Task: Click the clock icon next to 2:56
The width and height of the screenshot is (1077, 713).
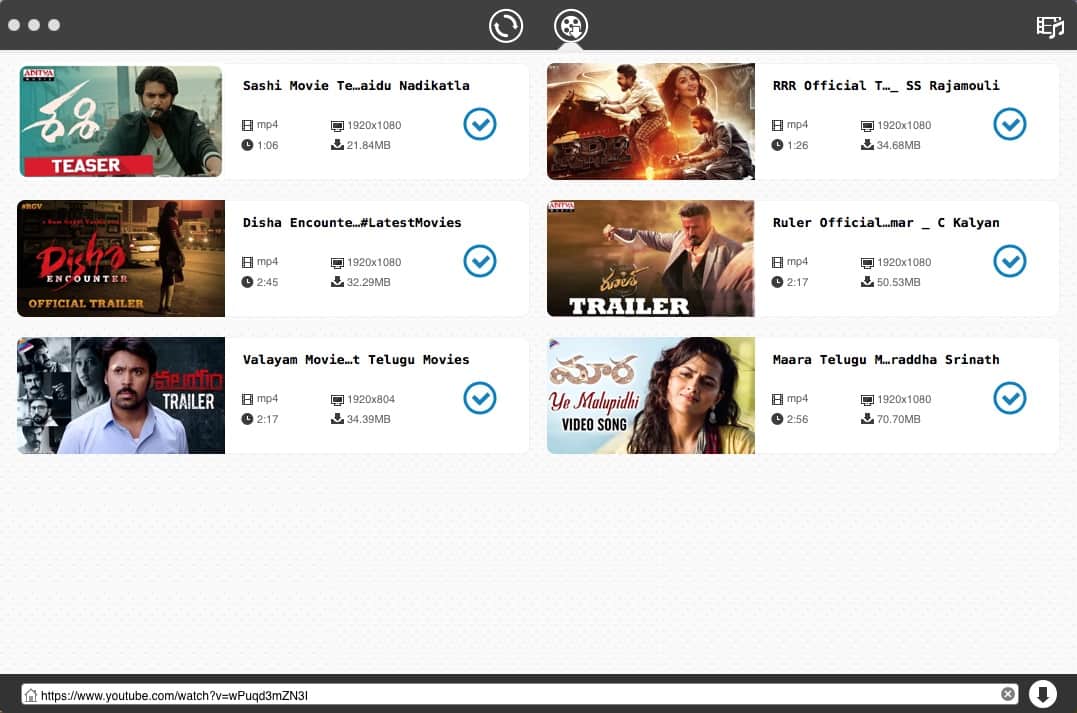Action: [x=777, y=418]
